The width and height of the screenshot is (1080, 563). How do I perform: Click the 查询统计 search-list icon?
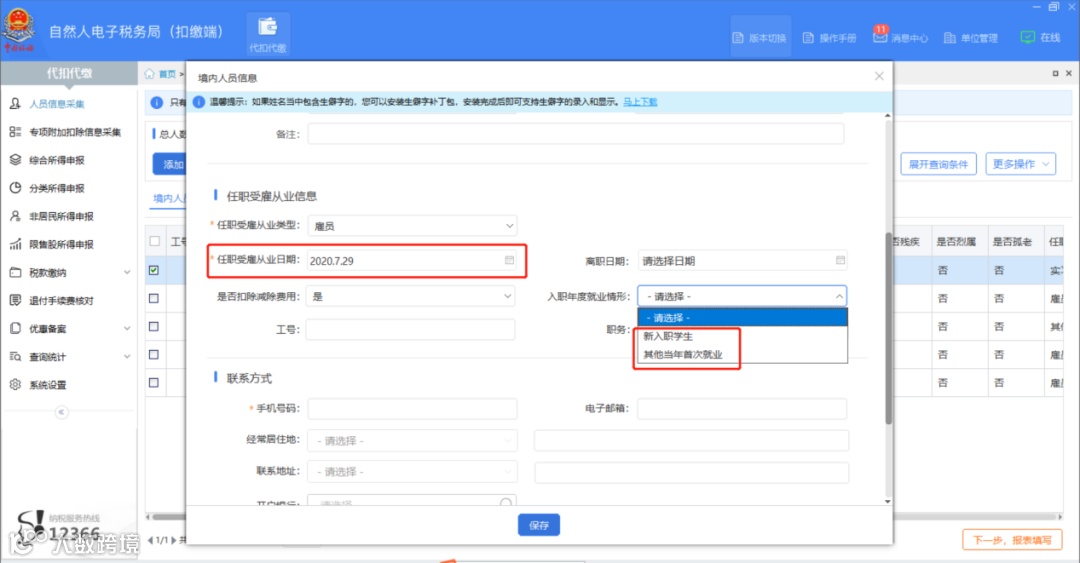15,356
